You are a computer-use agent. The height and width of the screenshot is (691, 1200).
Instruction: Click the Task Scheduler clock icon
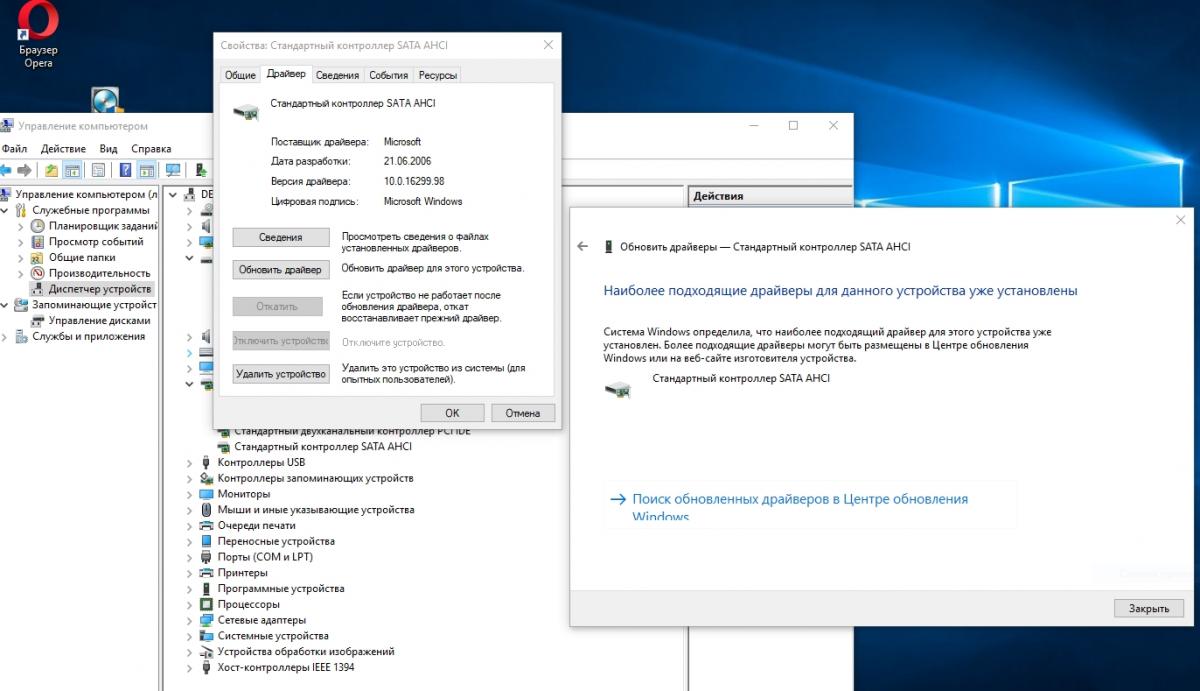tap(39, 226)
